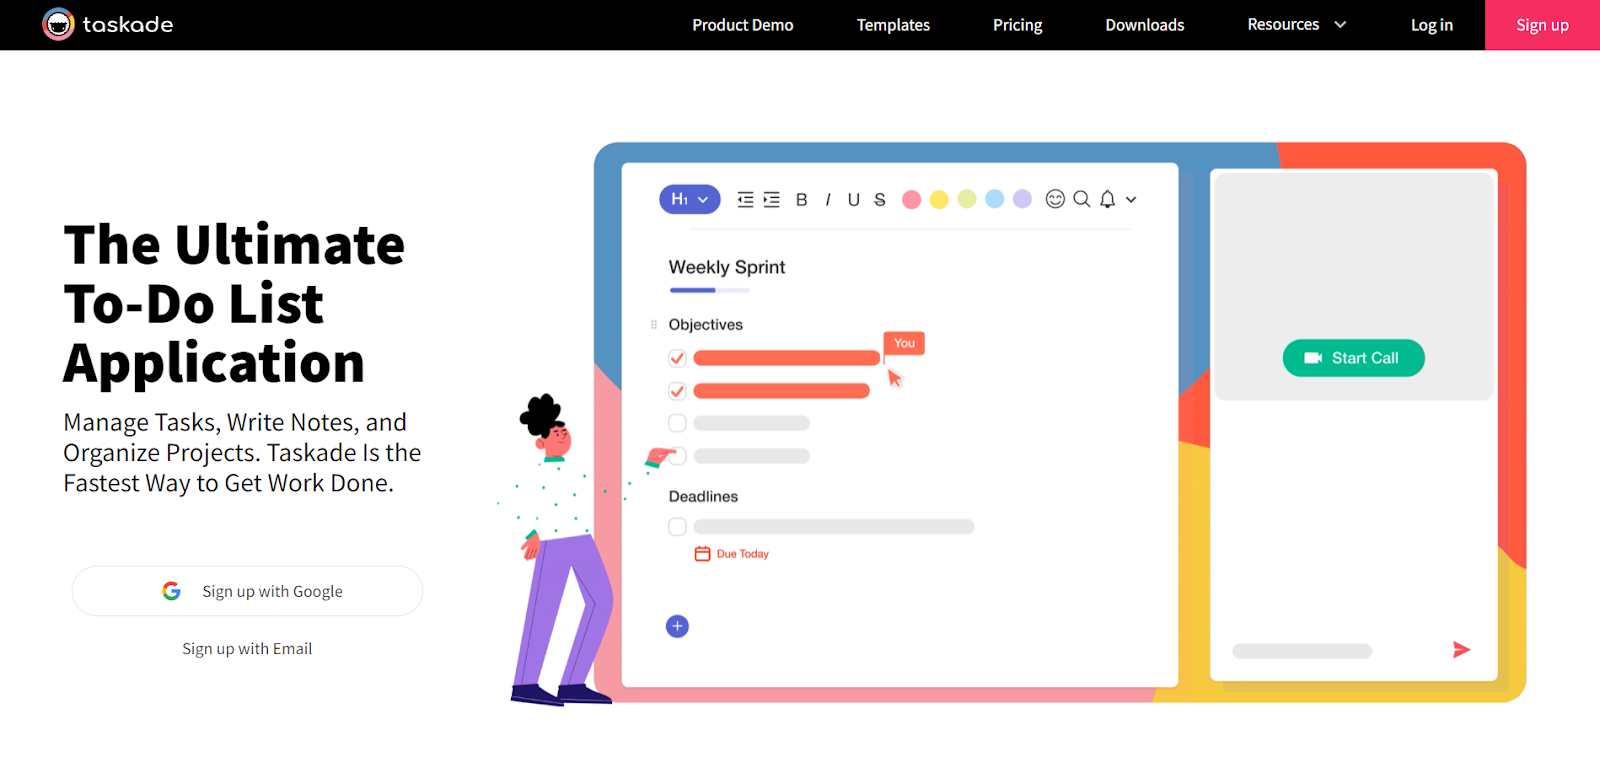Screen dimensions: 1600x784
Task: Click the taskade wordmark text
Action: (x=128, y=24)
